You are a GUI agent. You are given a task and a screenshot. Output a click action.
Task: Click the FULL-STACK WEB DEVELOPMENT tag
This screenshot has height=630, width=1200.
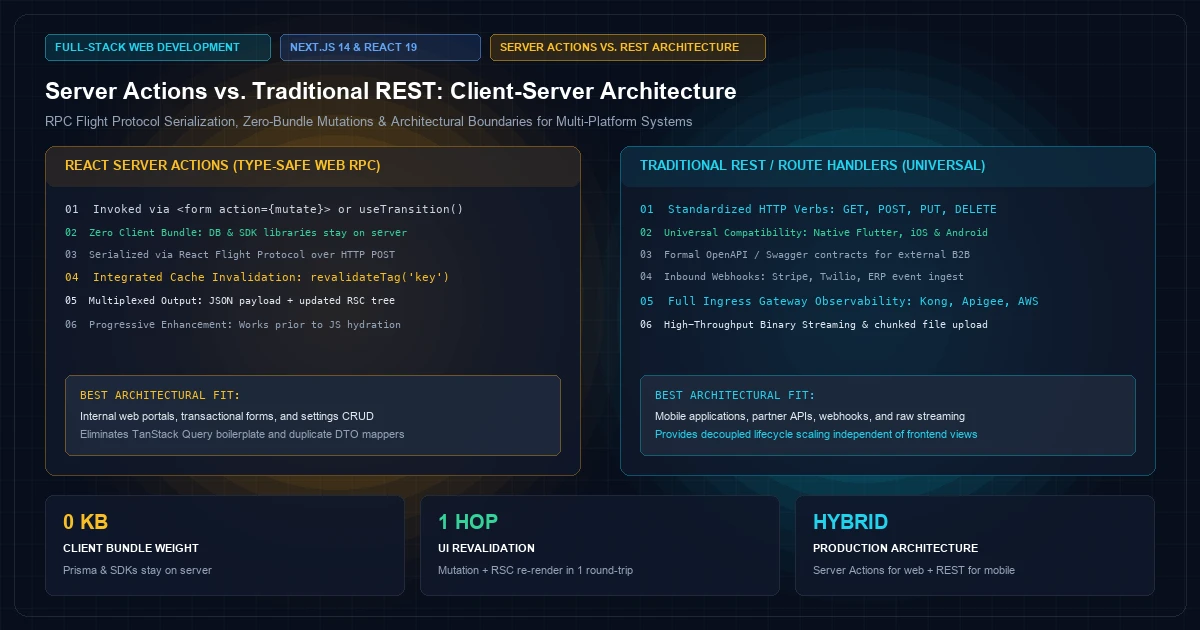(x=158, y=47)
